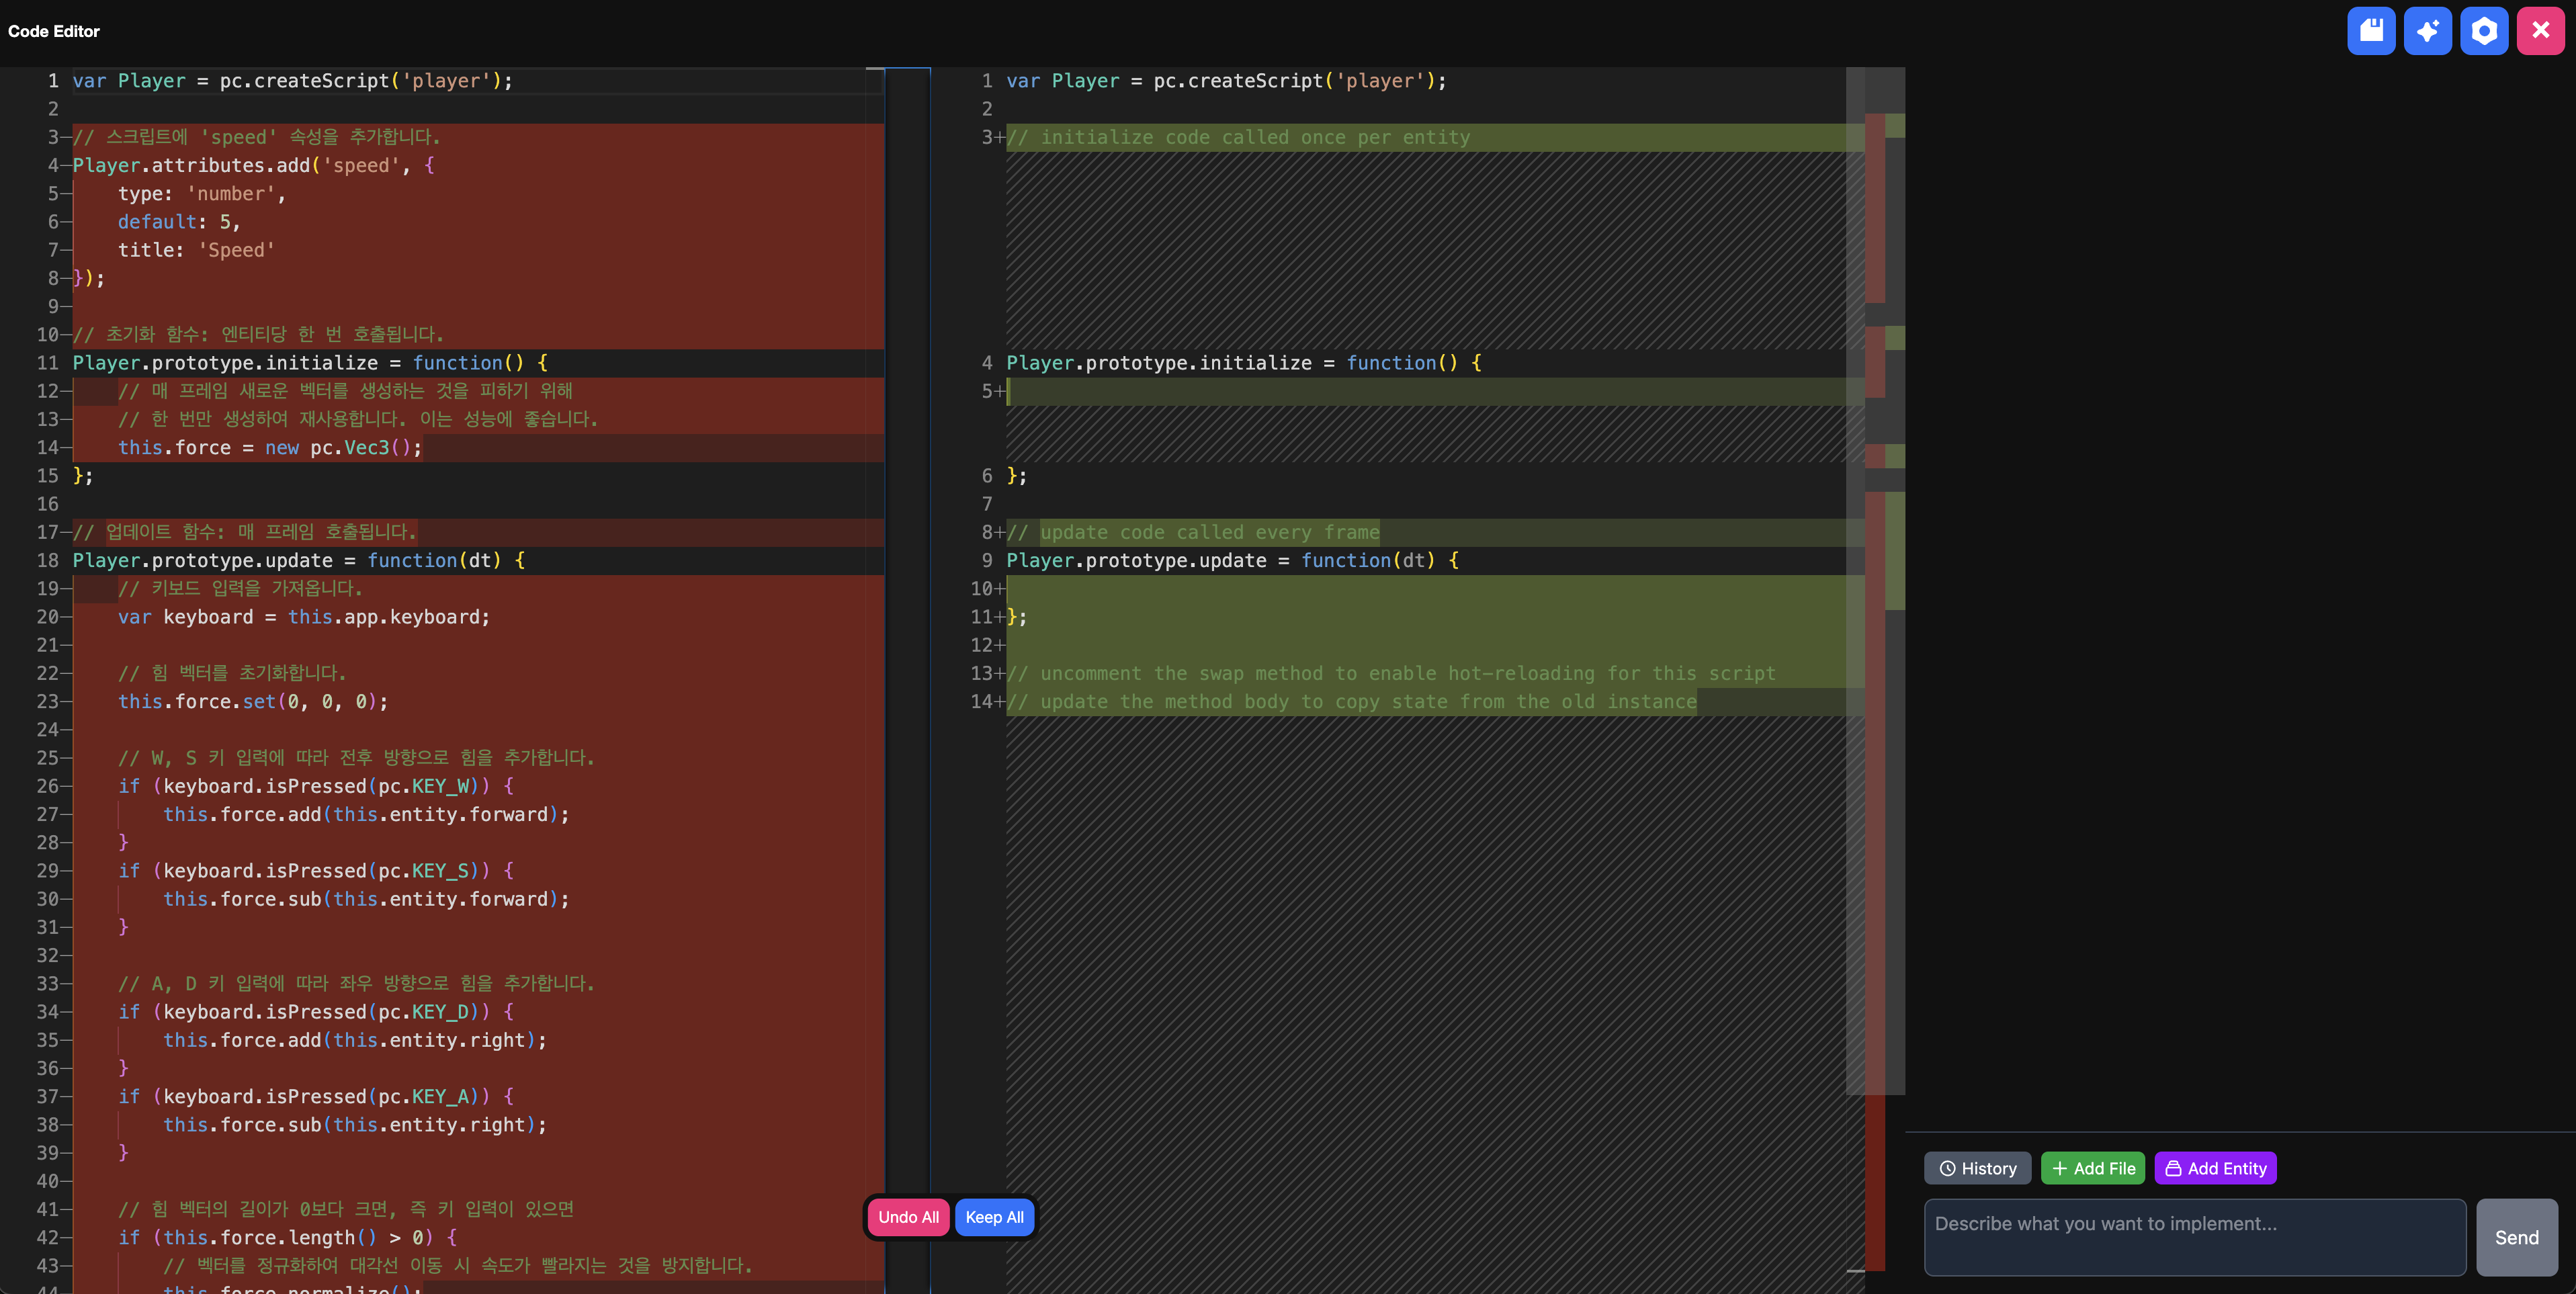This screenshot has width=2576, height=1294.
Task: Click the Save script icon
Action: pyautogui.click(x=2371, y=31)
